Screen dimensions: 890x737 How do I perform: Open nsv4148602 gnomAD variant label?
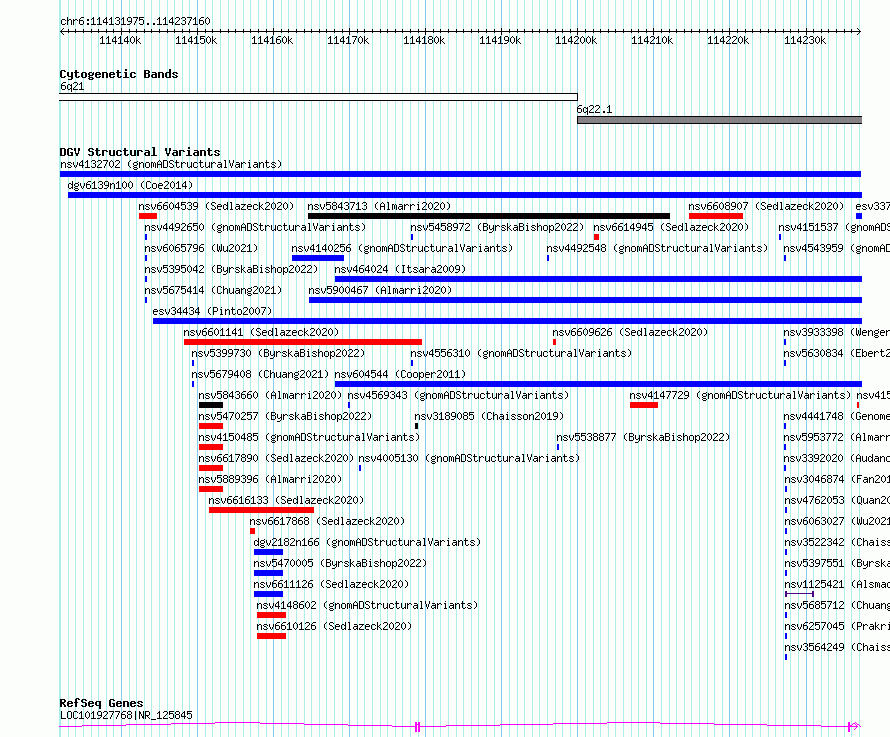367,605
